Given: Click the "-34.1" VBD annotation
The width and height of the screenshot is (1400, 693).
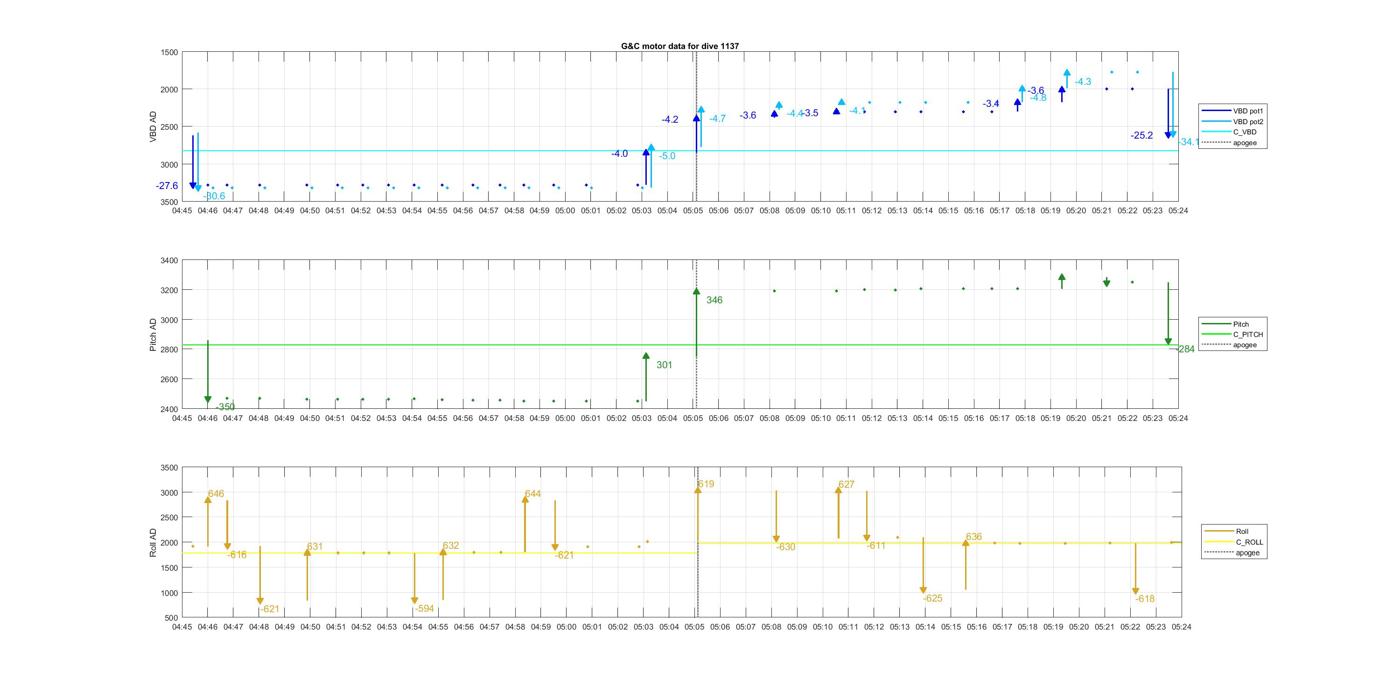Looking at the screenshot, I should [1188, 142].
